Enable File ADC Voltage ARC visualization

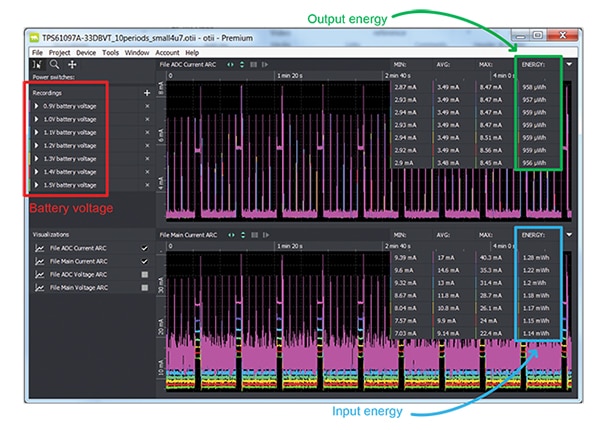click(x=144, y=274)
